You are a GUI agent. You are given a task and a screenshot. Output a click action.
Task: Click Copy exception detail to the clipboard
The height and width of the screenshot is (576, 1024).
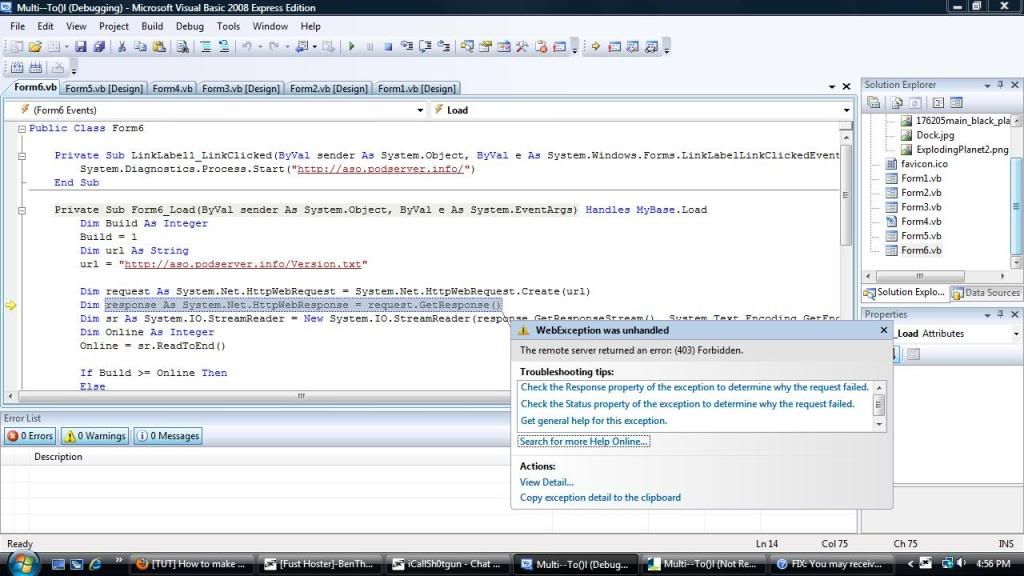click(600, 498)
